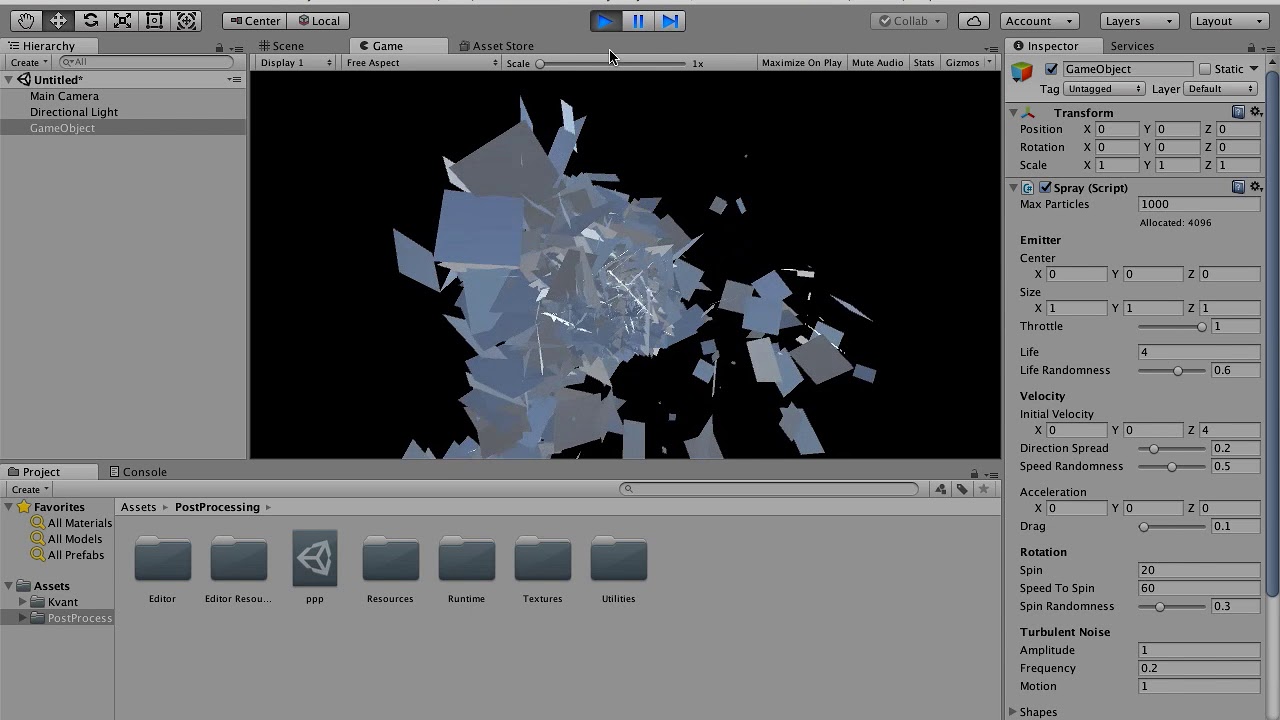Click the Play button

pos(606,20)
